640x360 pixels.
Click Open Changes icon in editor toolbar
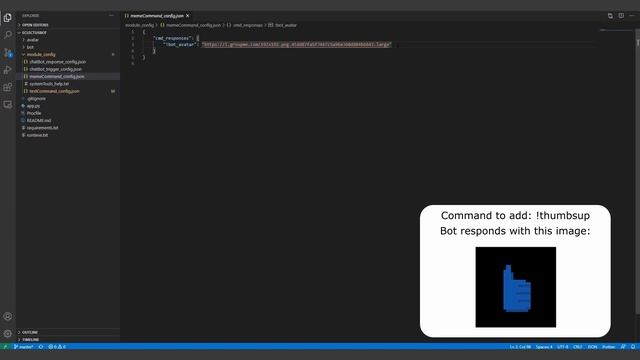[x=610, y=16]
